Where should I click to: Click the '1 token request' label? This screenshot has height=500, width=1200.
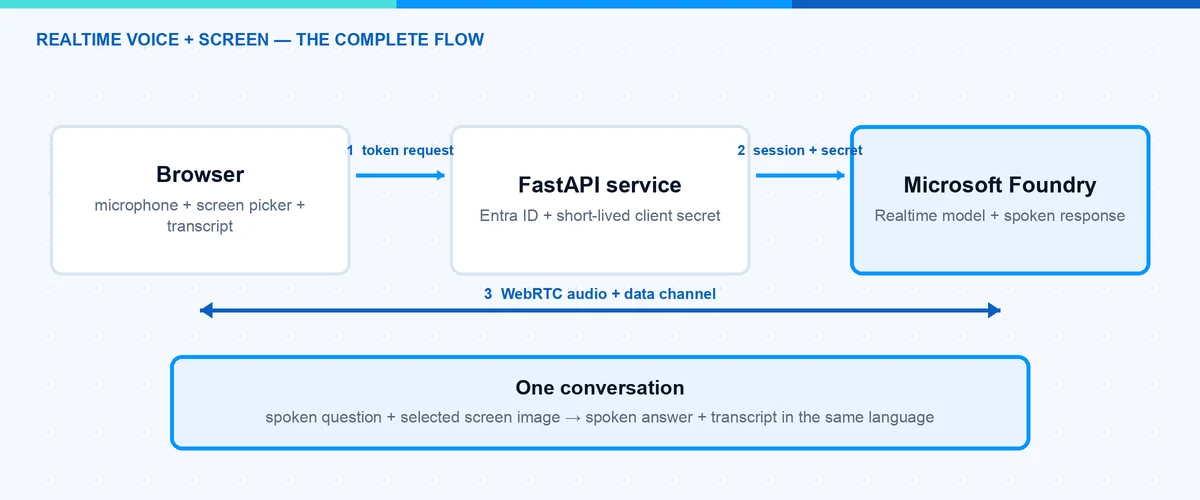400,150
